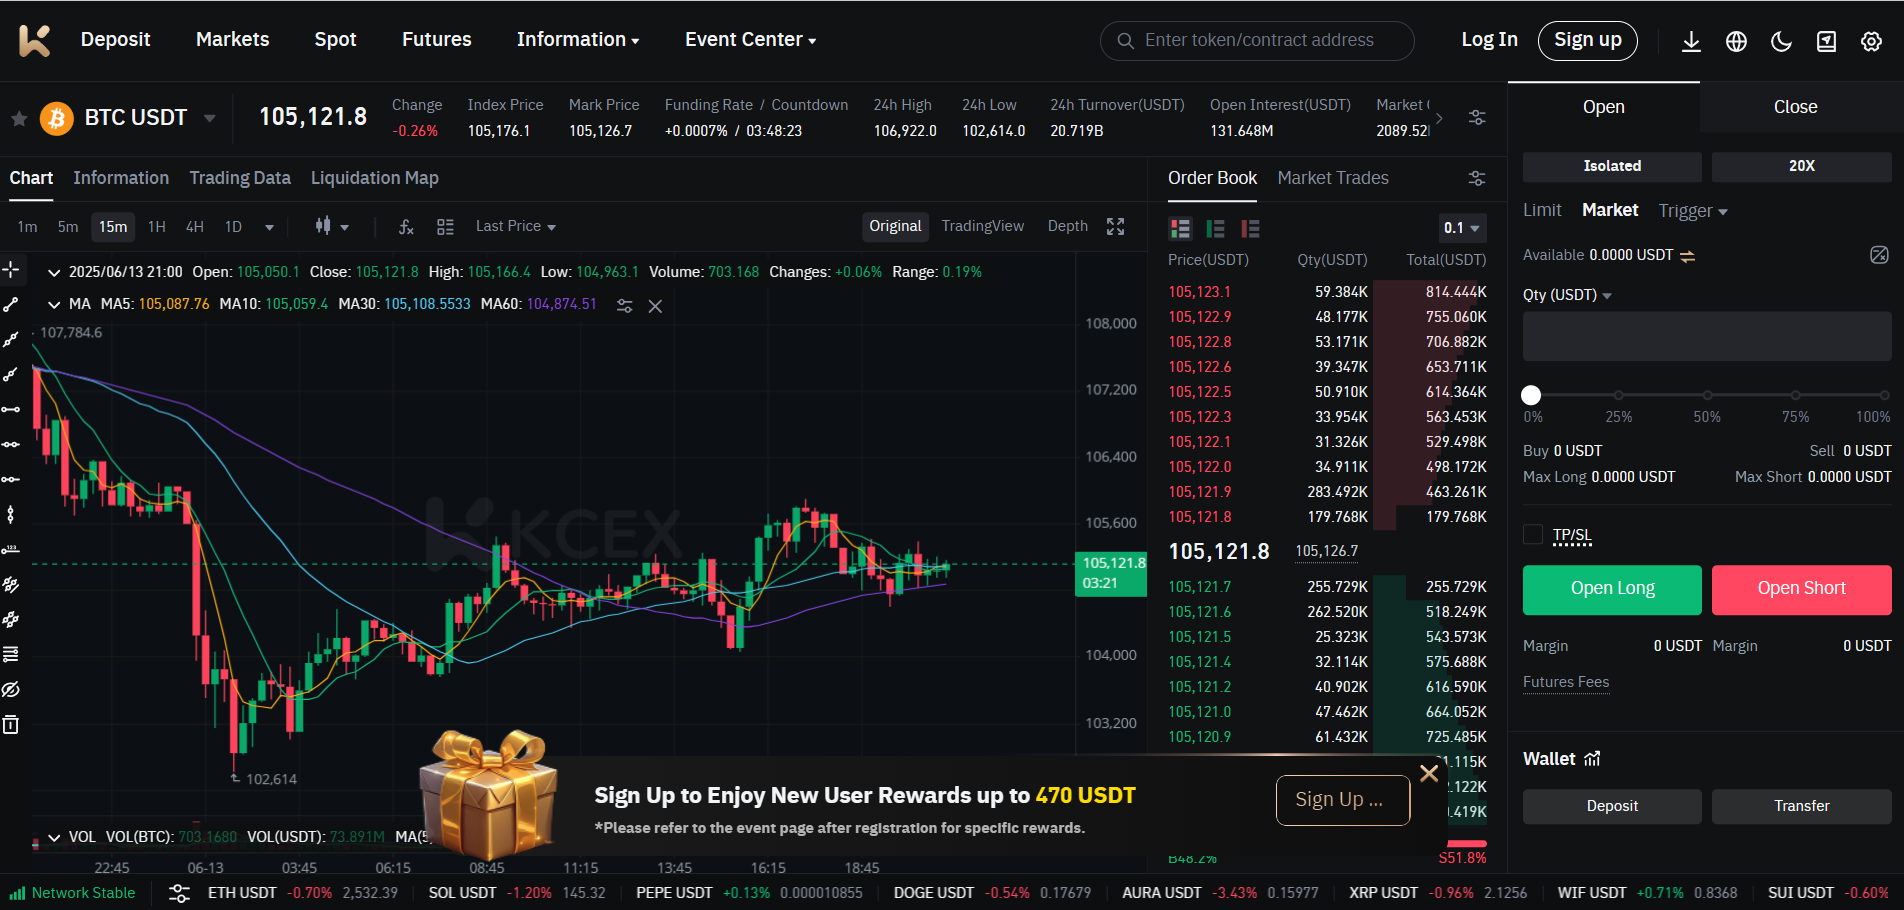Open the drawings list tool
The width and height of the screenshot is (1904, 910).
(x=11, y=654)
